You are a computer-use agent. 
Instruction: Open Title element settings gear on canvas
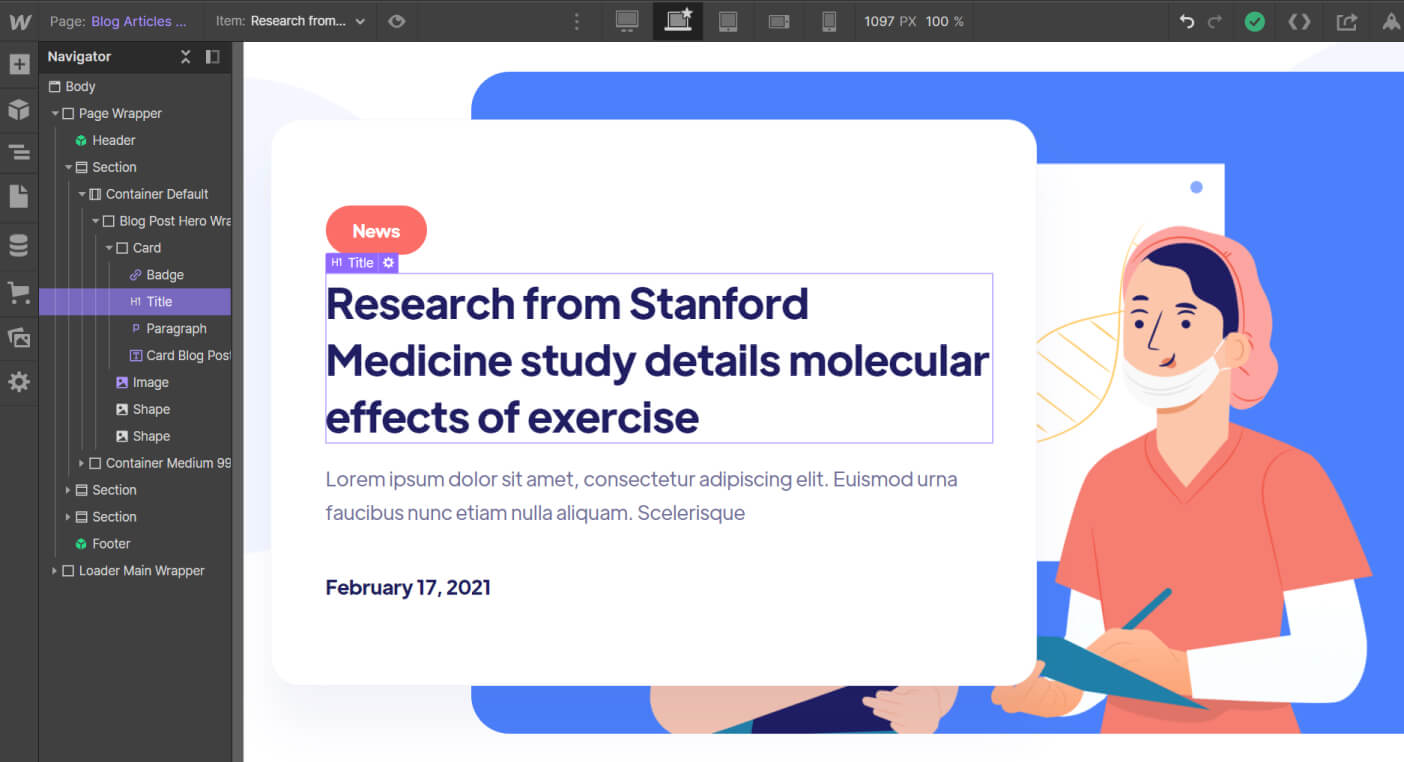(x=388, y=263)
